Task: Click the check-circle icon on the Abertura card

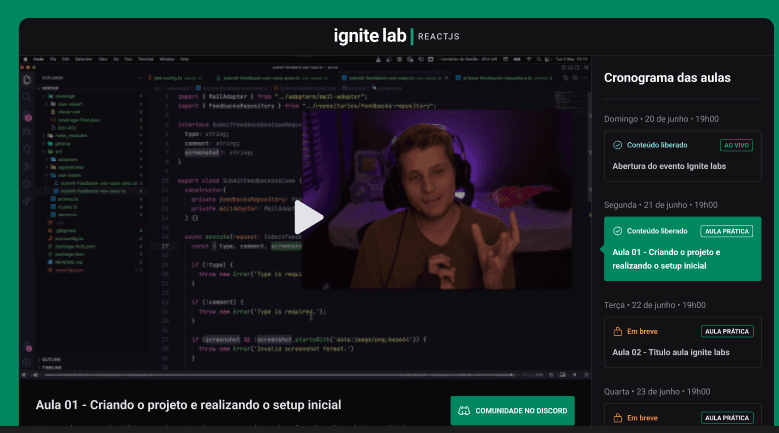Action: [x=618, y=145]
